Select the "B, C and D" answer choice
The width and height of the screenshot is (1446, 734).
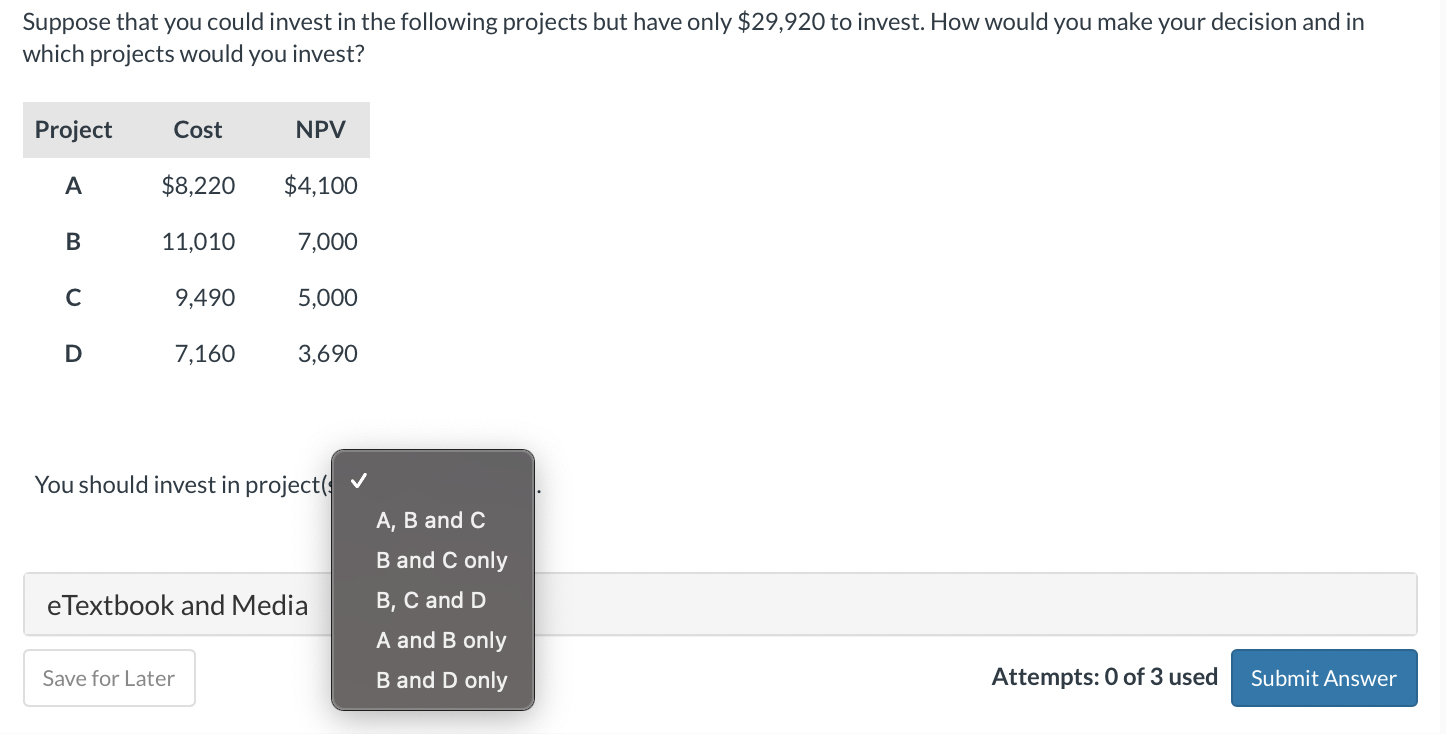click(431, 600)
